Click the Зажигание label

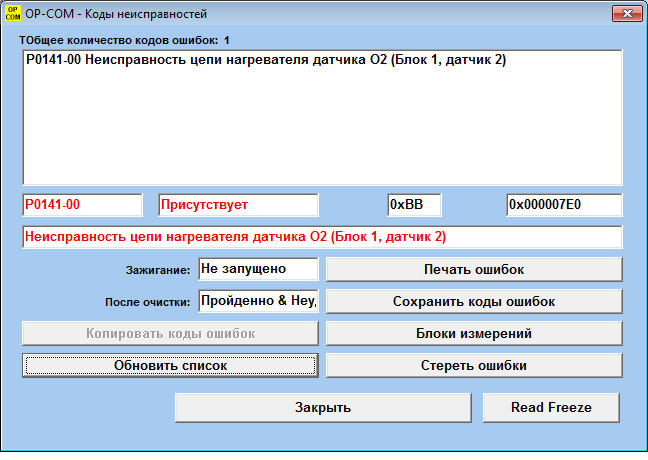(158, 270)
